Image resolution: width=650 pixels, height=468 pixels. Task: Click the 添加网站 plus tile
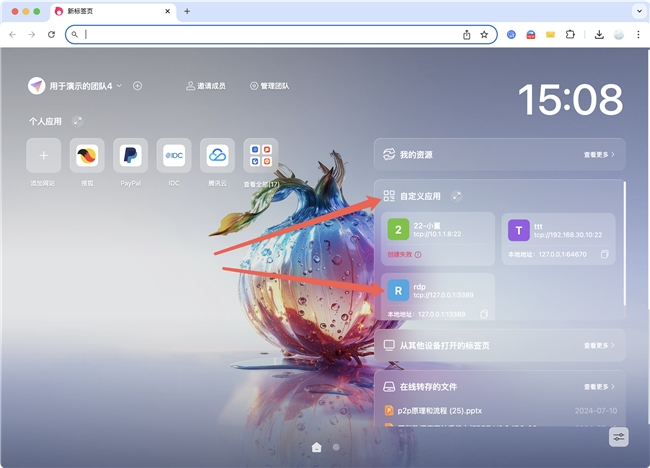coord(43,156)
